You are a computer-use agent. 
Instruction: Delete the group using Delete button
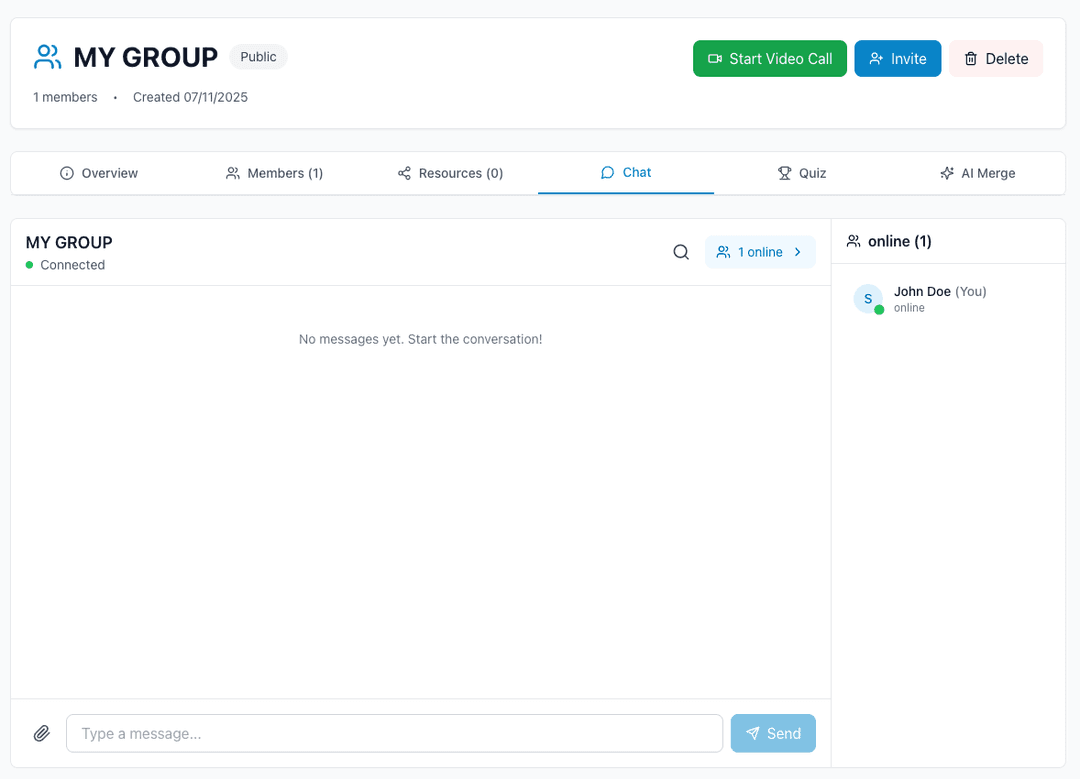[995, 59]
